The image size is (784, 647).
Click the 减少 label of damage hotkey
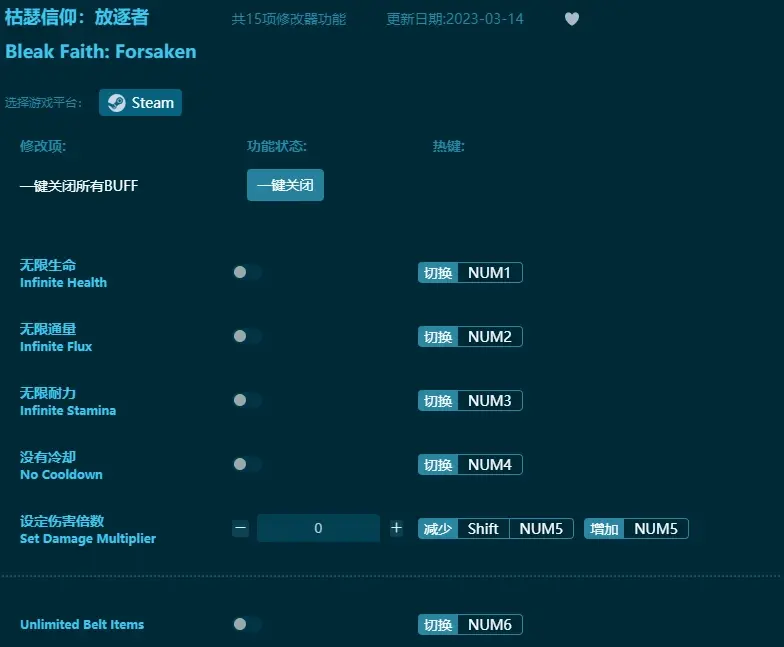[x=438, y=528]
